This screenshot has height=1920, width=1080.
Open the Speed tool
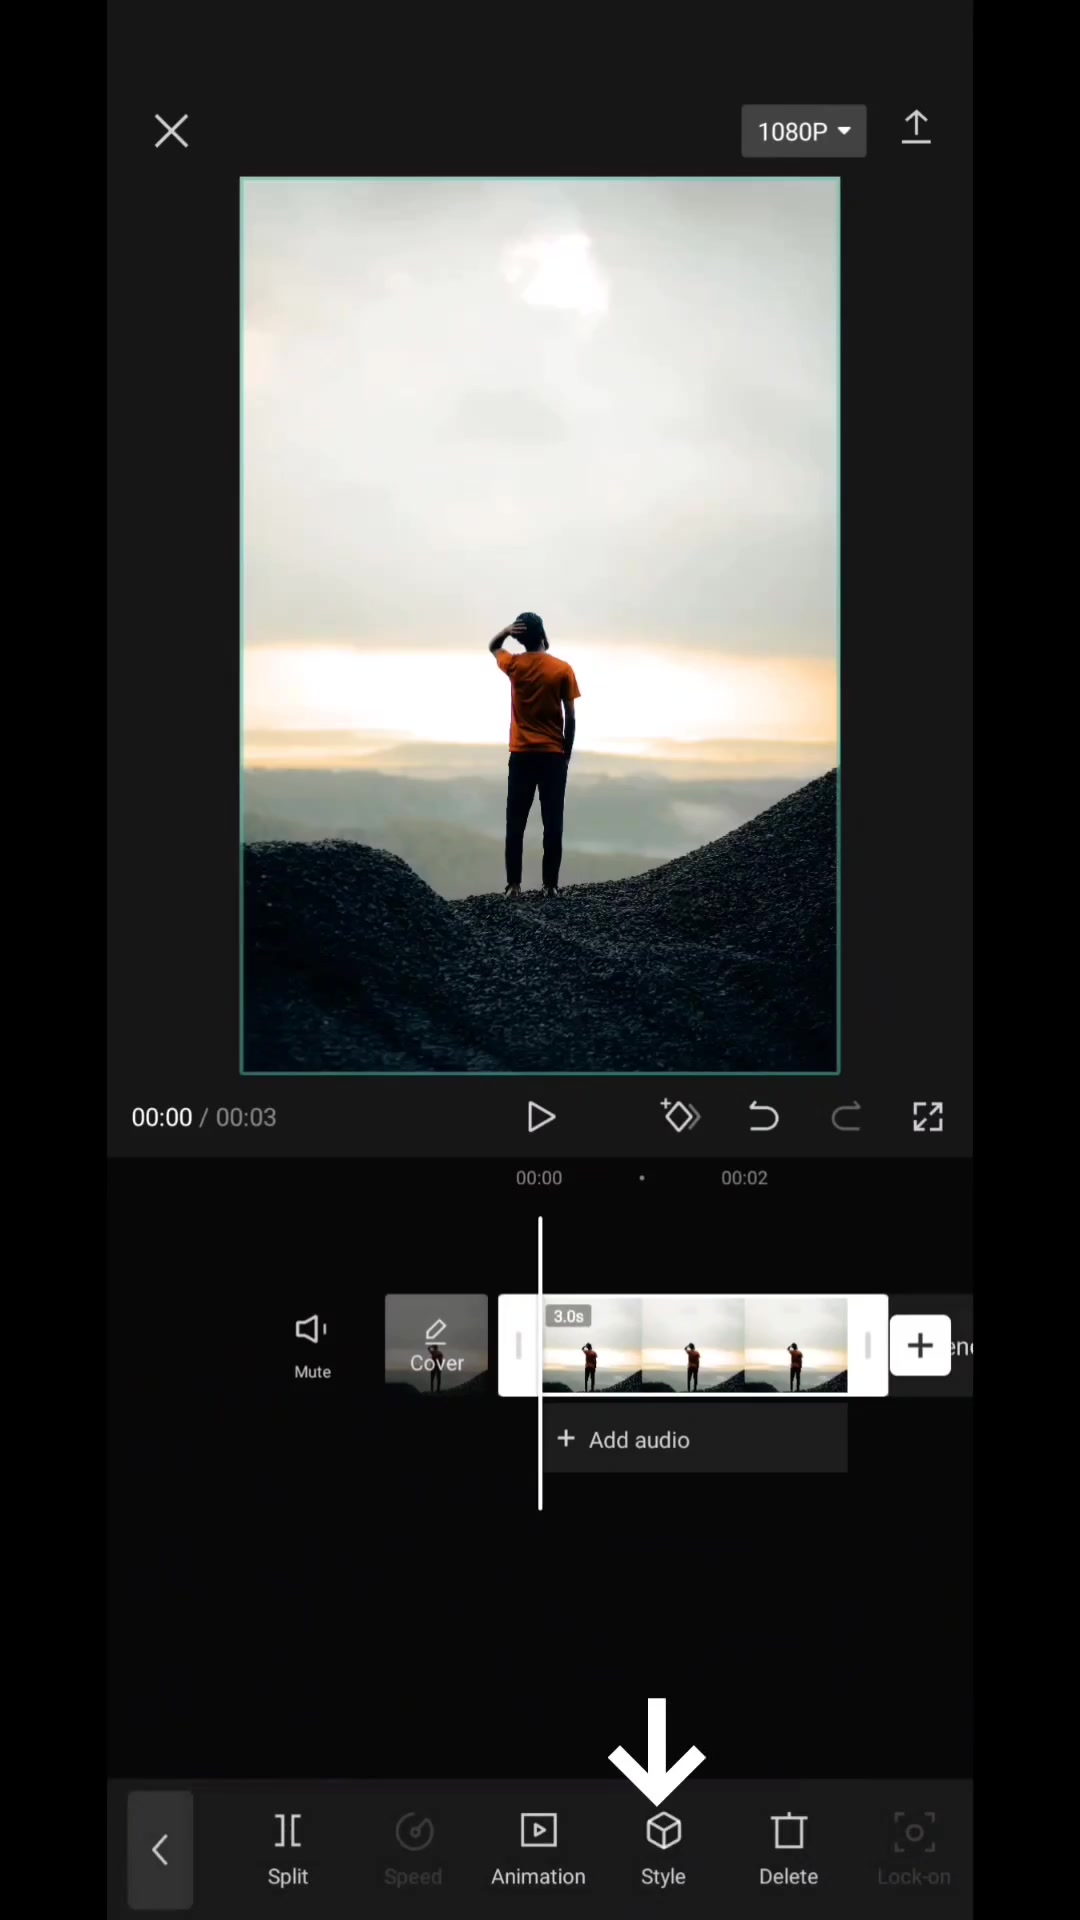click(413, 1850)
